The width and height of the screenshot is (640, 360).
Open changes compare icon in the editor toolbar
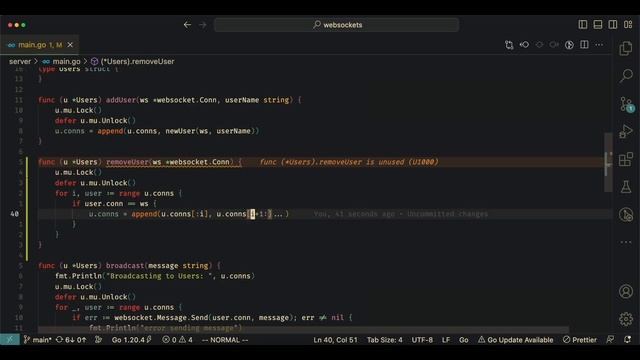point(509,45)
